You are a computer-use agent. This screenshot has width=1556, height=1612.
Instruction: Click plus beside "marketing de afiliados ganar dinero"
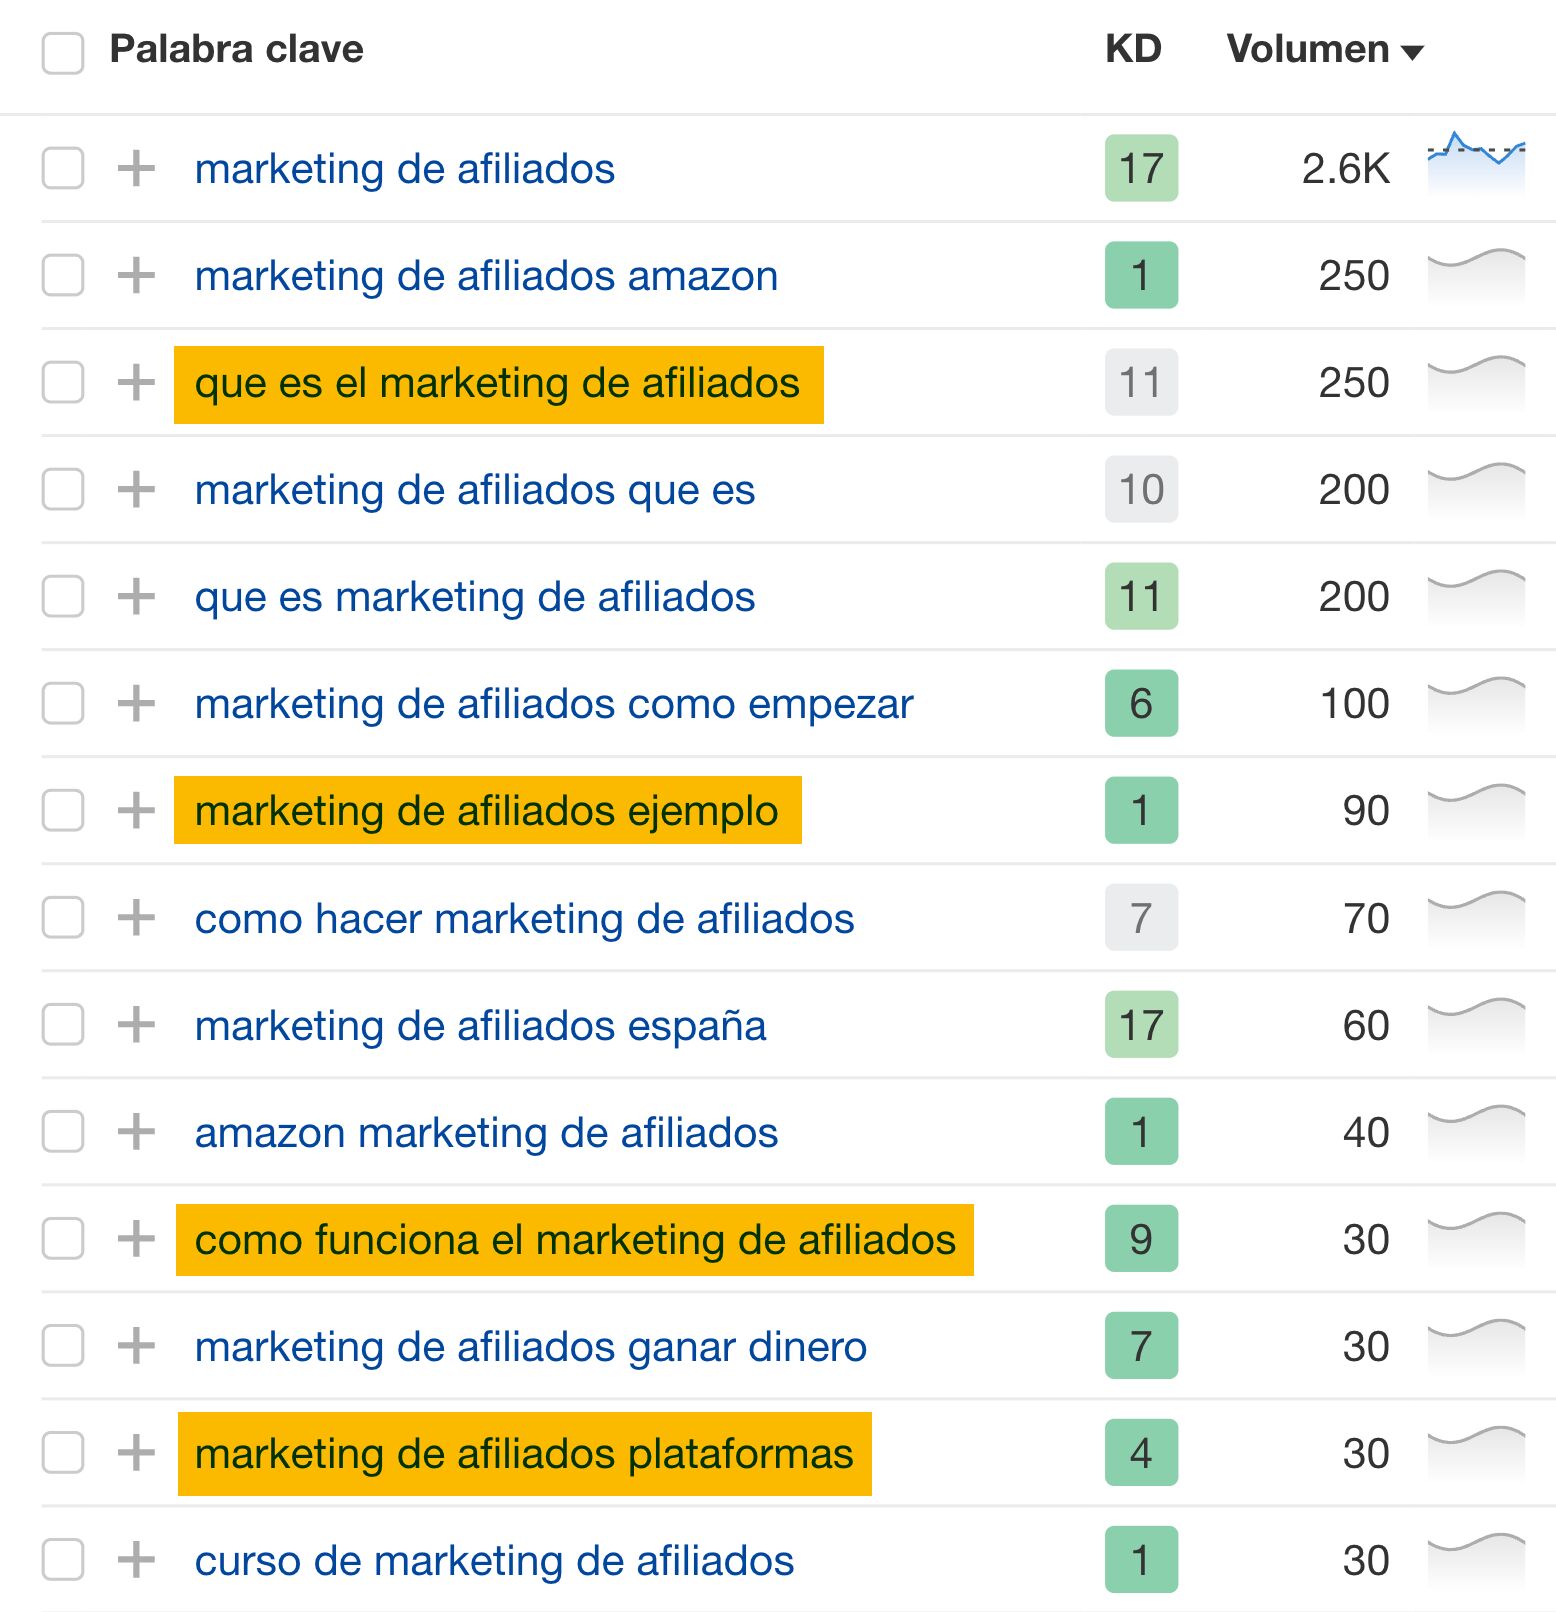point(137,1347)
